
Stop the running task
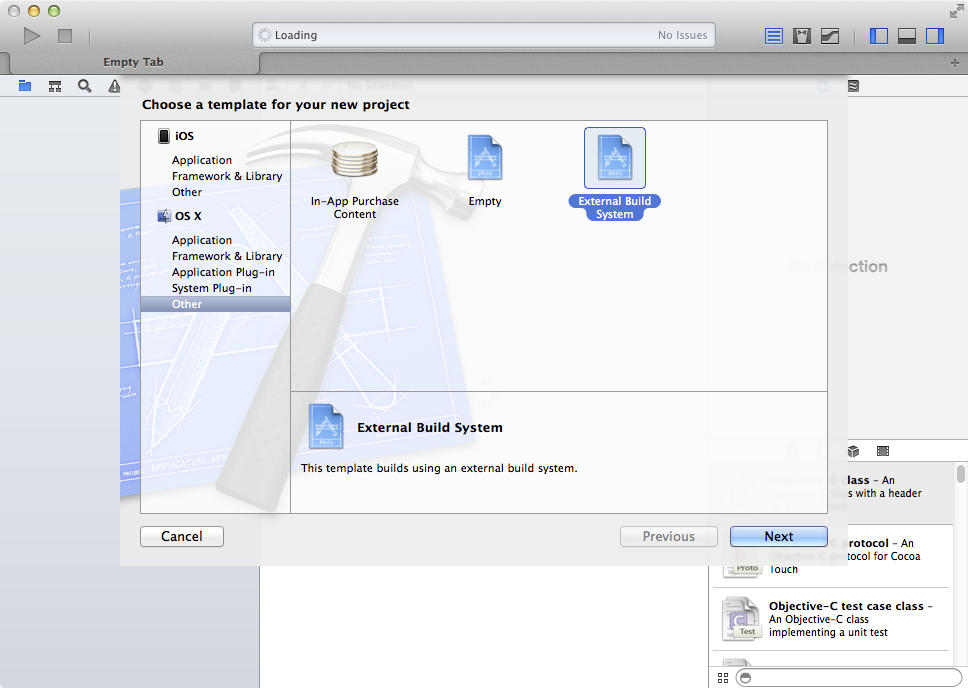[65, 36]
